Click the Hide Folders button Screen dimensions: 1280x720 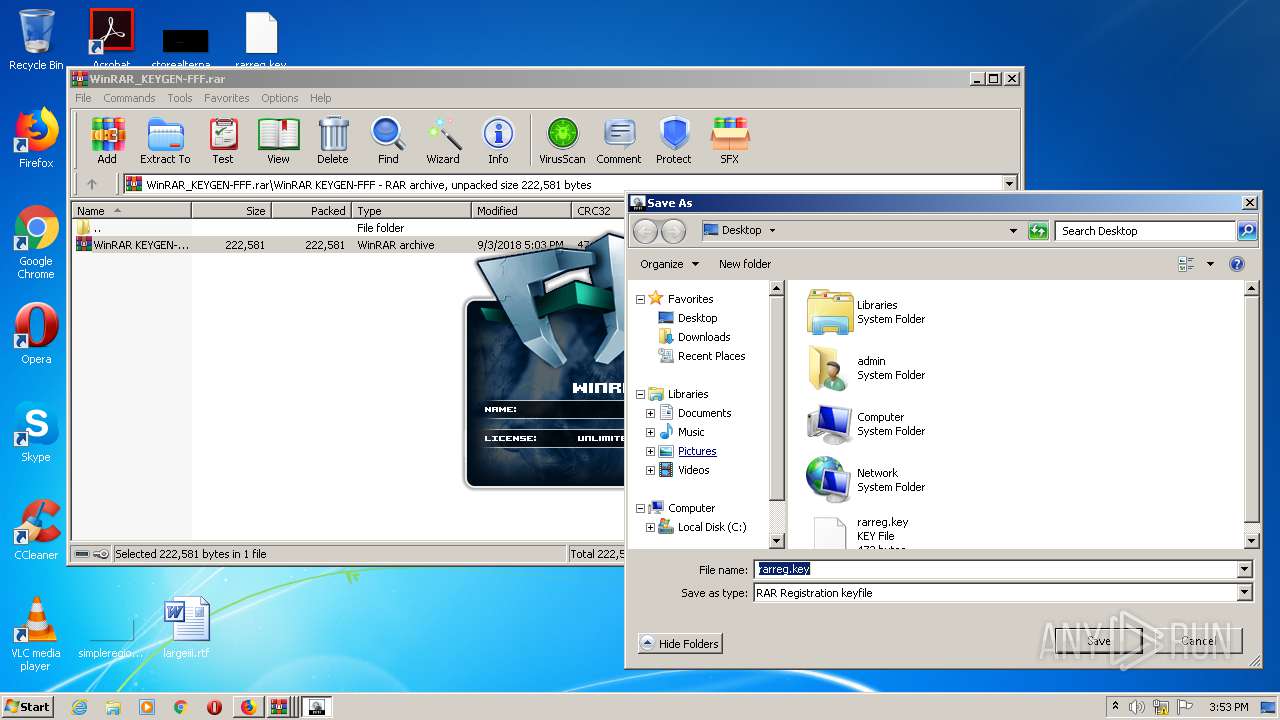(x=680, y=644)
